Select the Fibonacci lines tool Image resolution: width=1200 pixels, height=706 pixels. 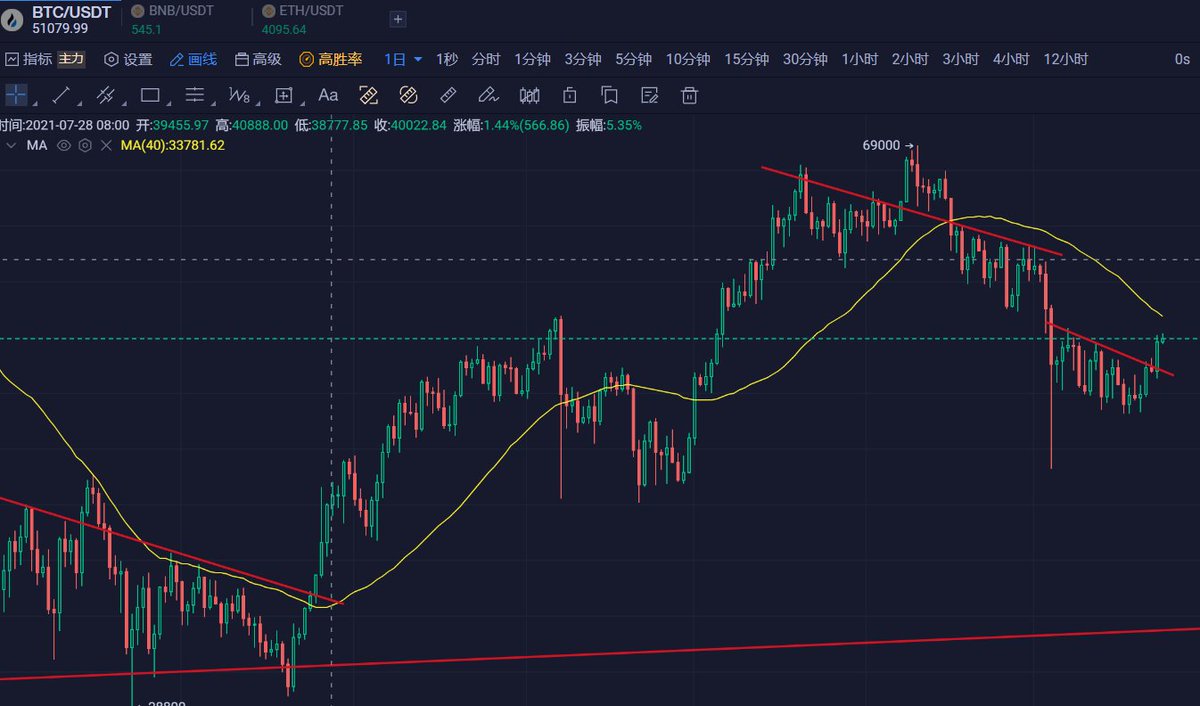(195, 95)
